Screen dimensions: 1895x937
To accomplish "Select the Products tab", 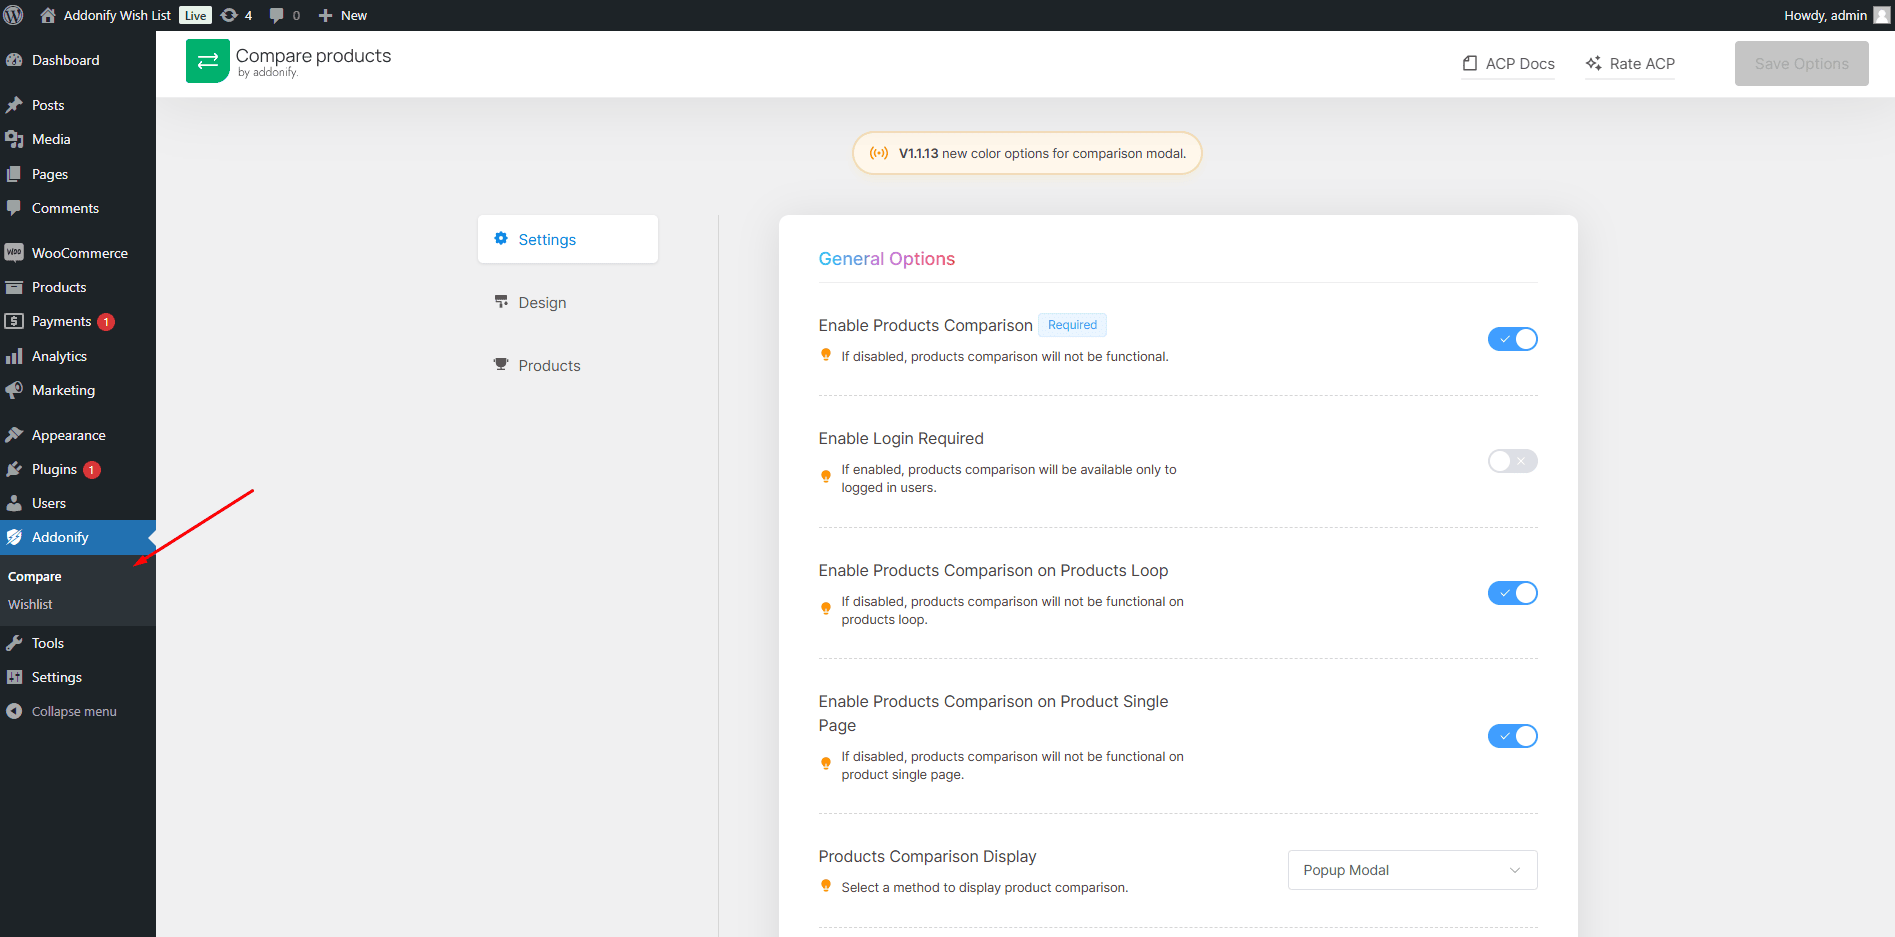I will (549, 365).
